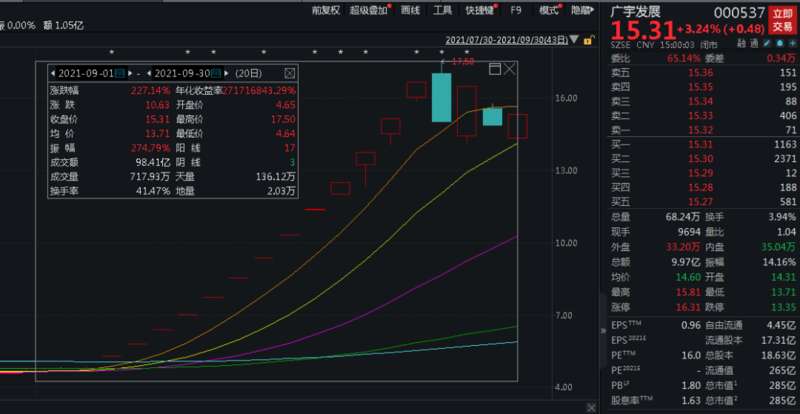Click the 16.00 price axis label
Viewport: 800px width, 414px height.
[566, 98]
